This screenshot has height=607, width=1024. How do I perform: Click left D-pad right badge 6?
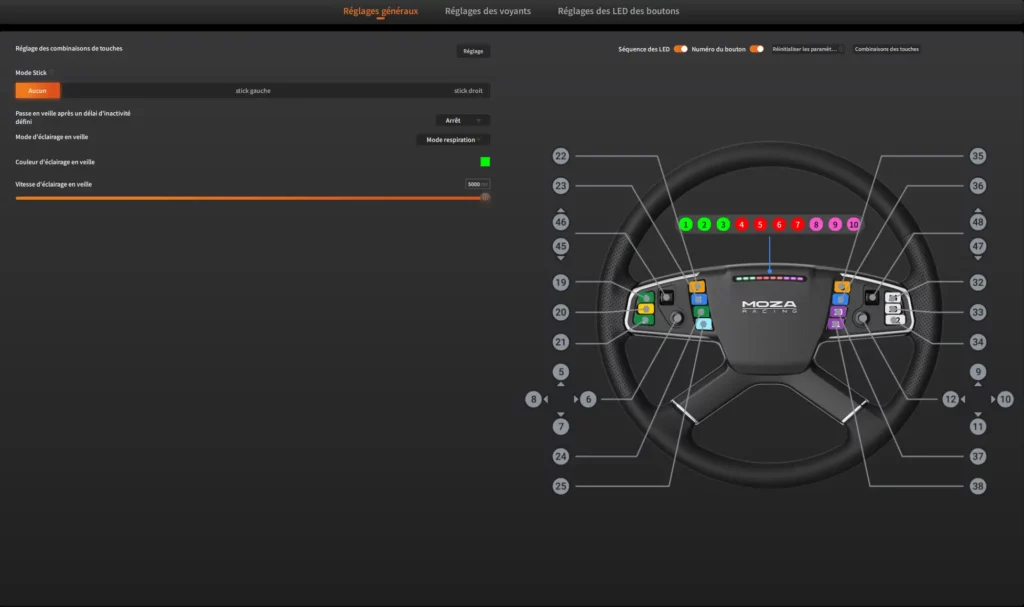pyautogui.click(x=588, y=399)
